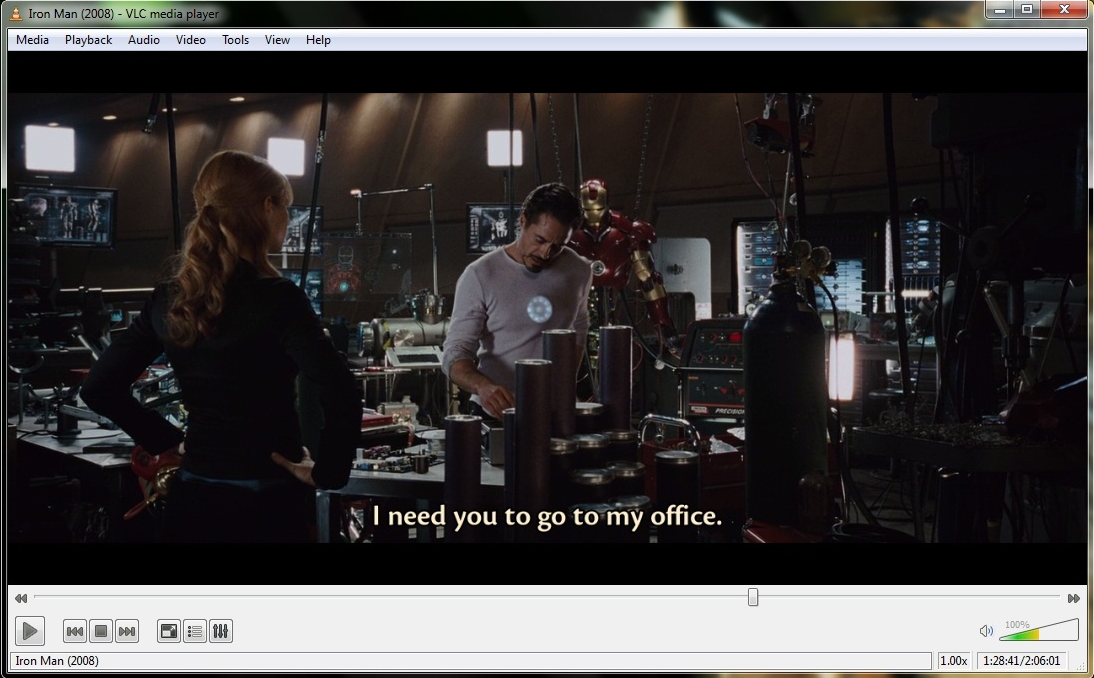
Task: Open the extended settings equalizer icon
Action: [220, 631]
